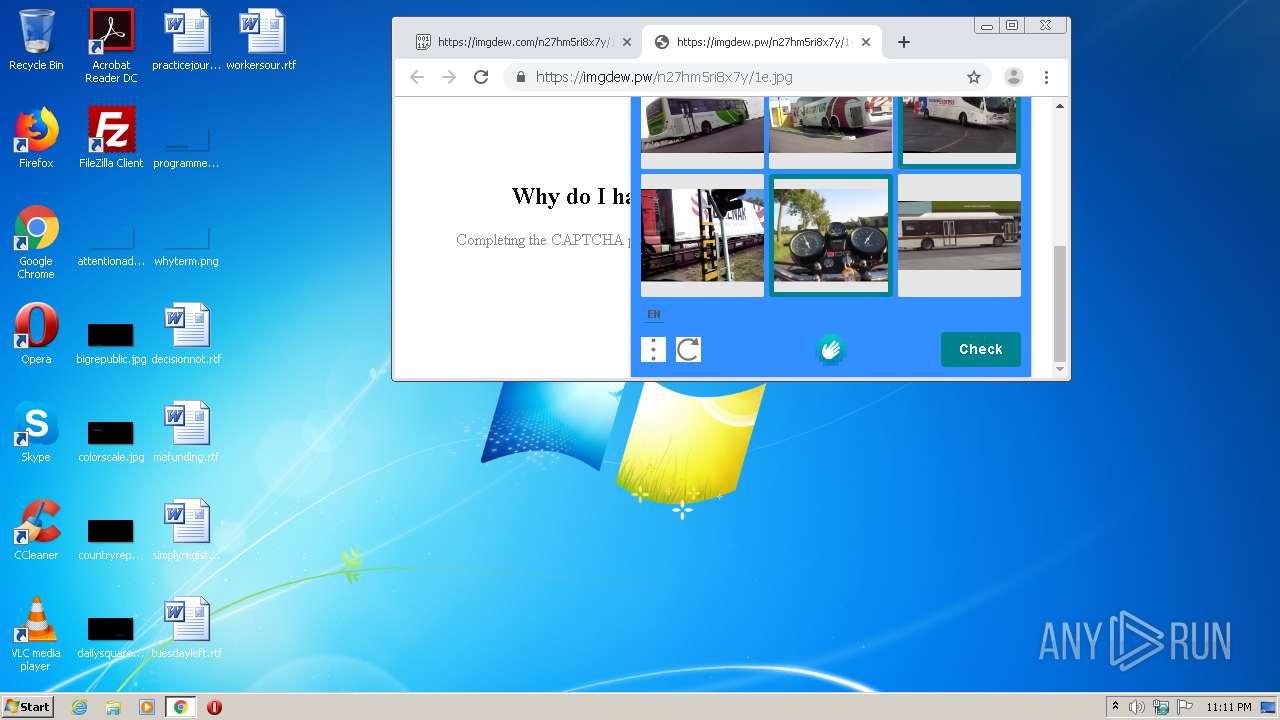Open the volume control in tray
The width and height of the screenshot is (1280, 720).
pos(1137,707)
